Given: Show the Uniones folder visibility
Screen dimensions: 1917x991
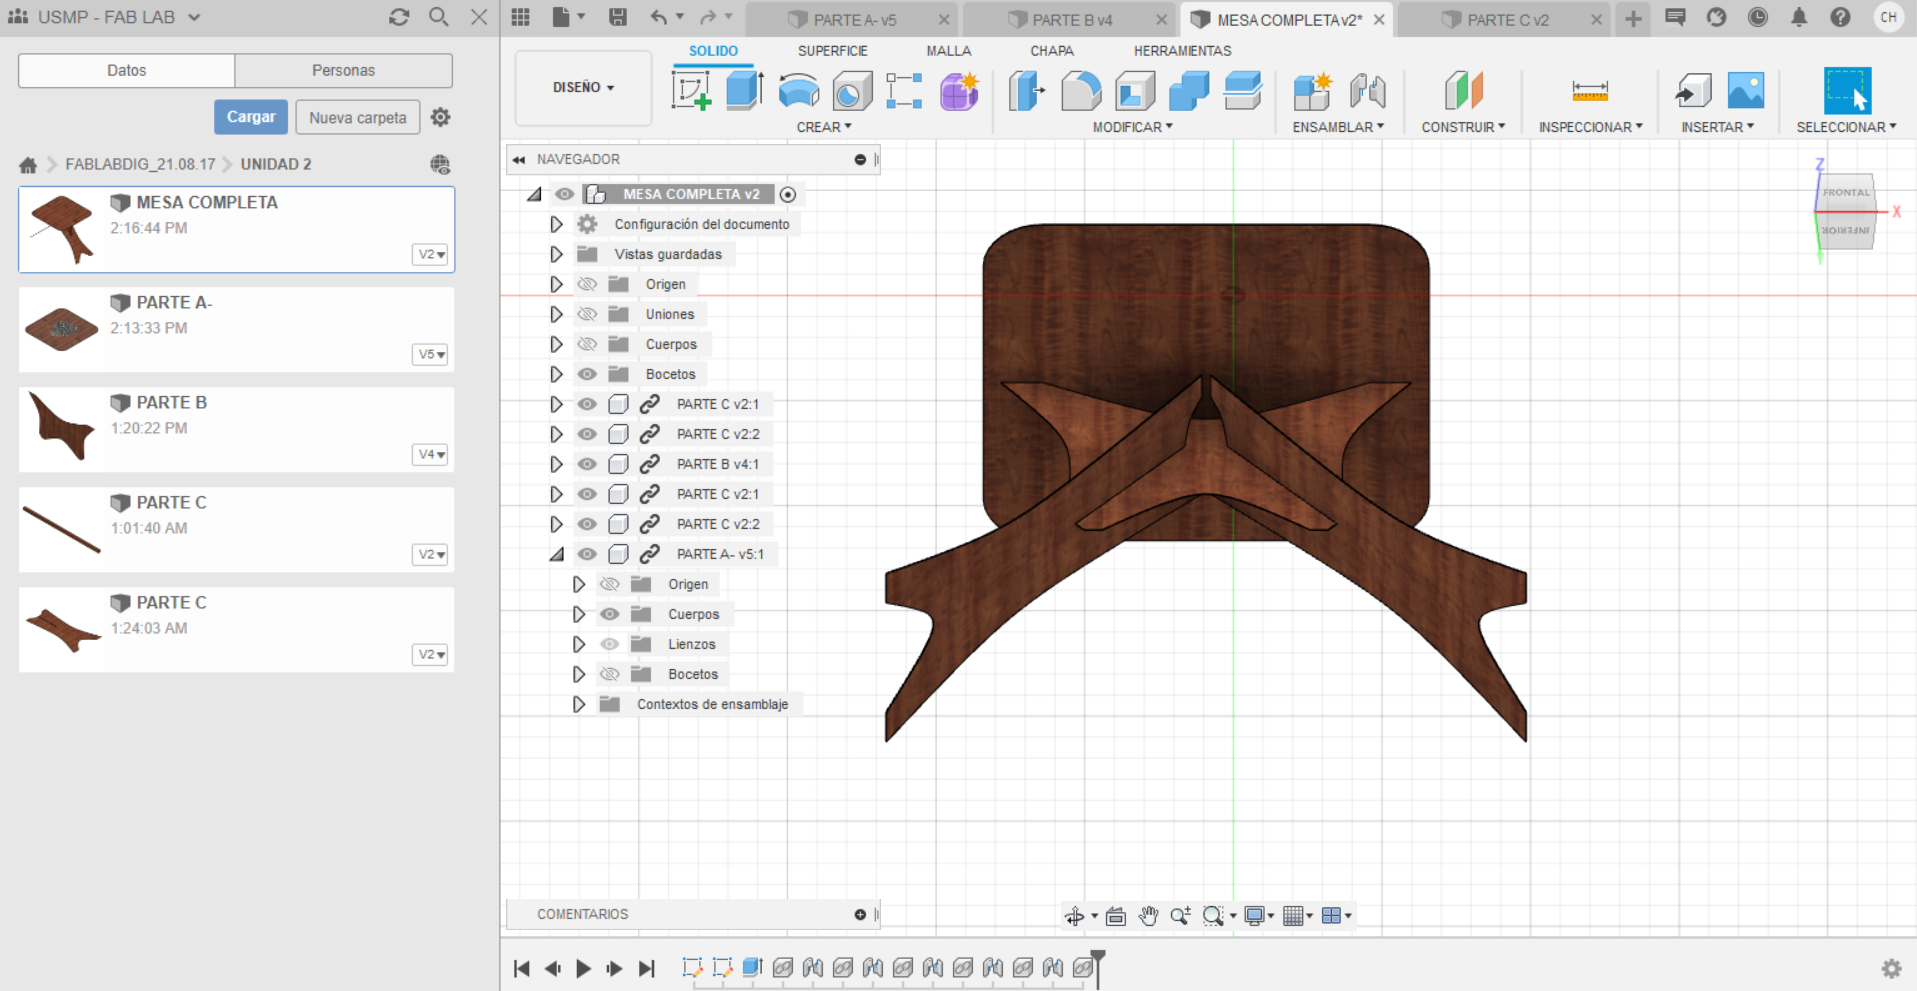Looking at the screenshot, I should pos(587,314).
